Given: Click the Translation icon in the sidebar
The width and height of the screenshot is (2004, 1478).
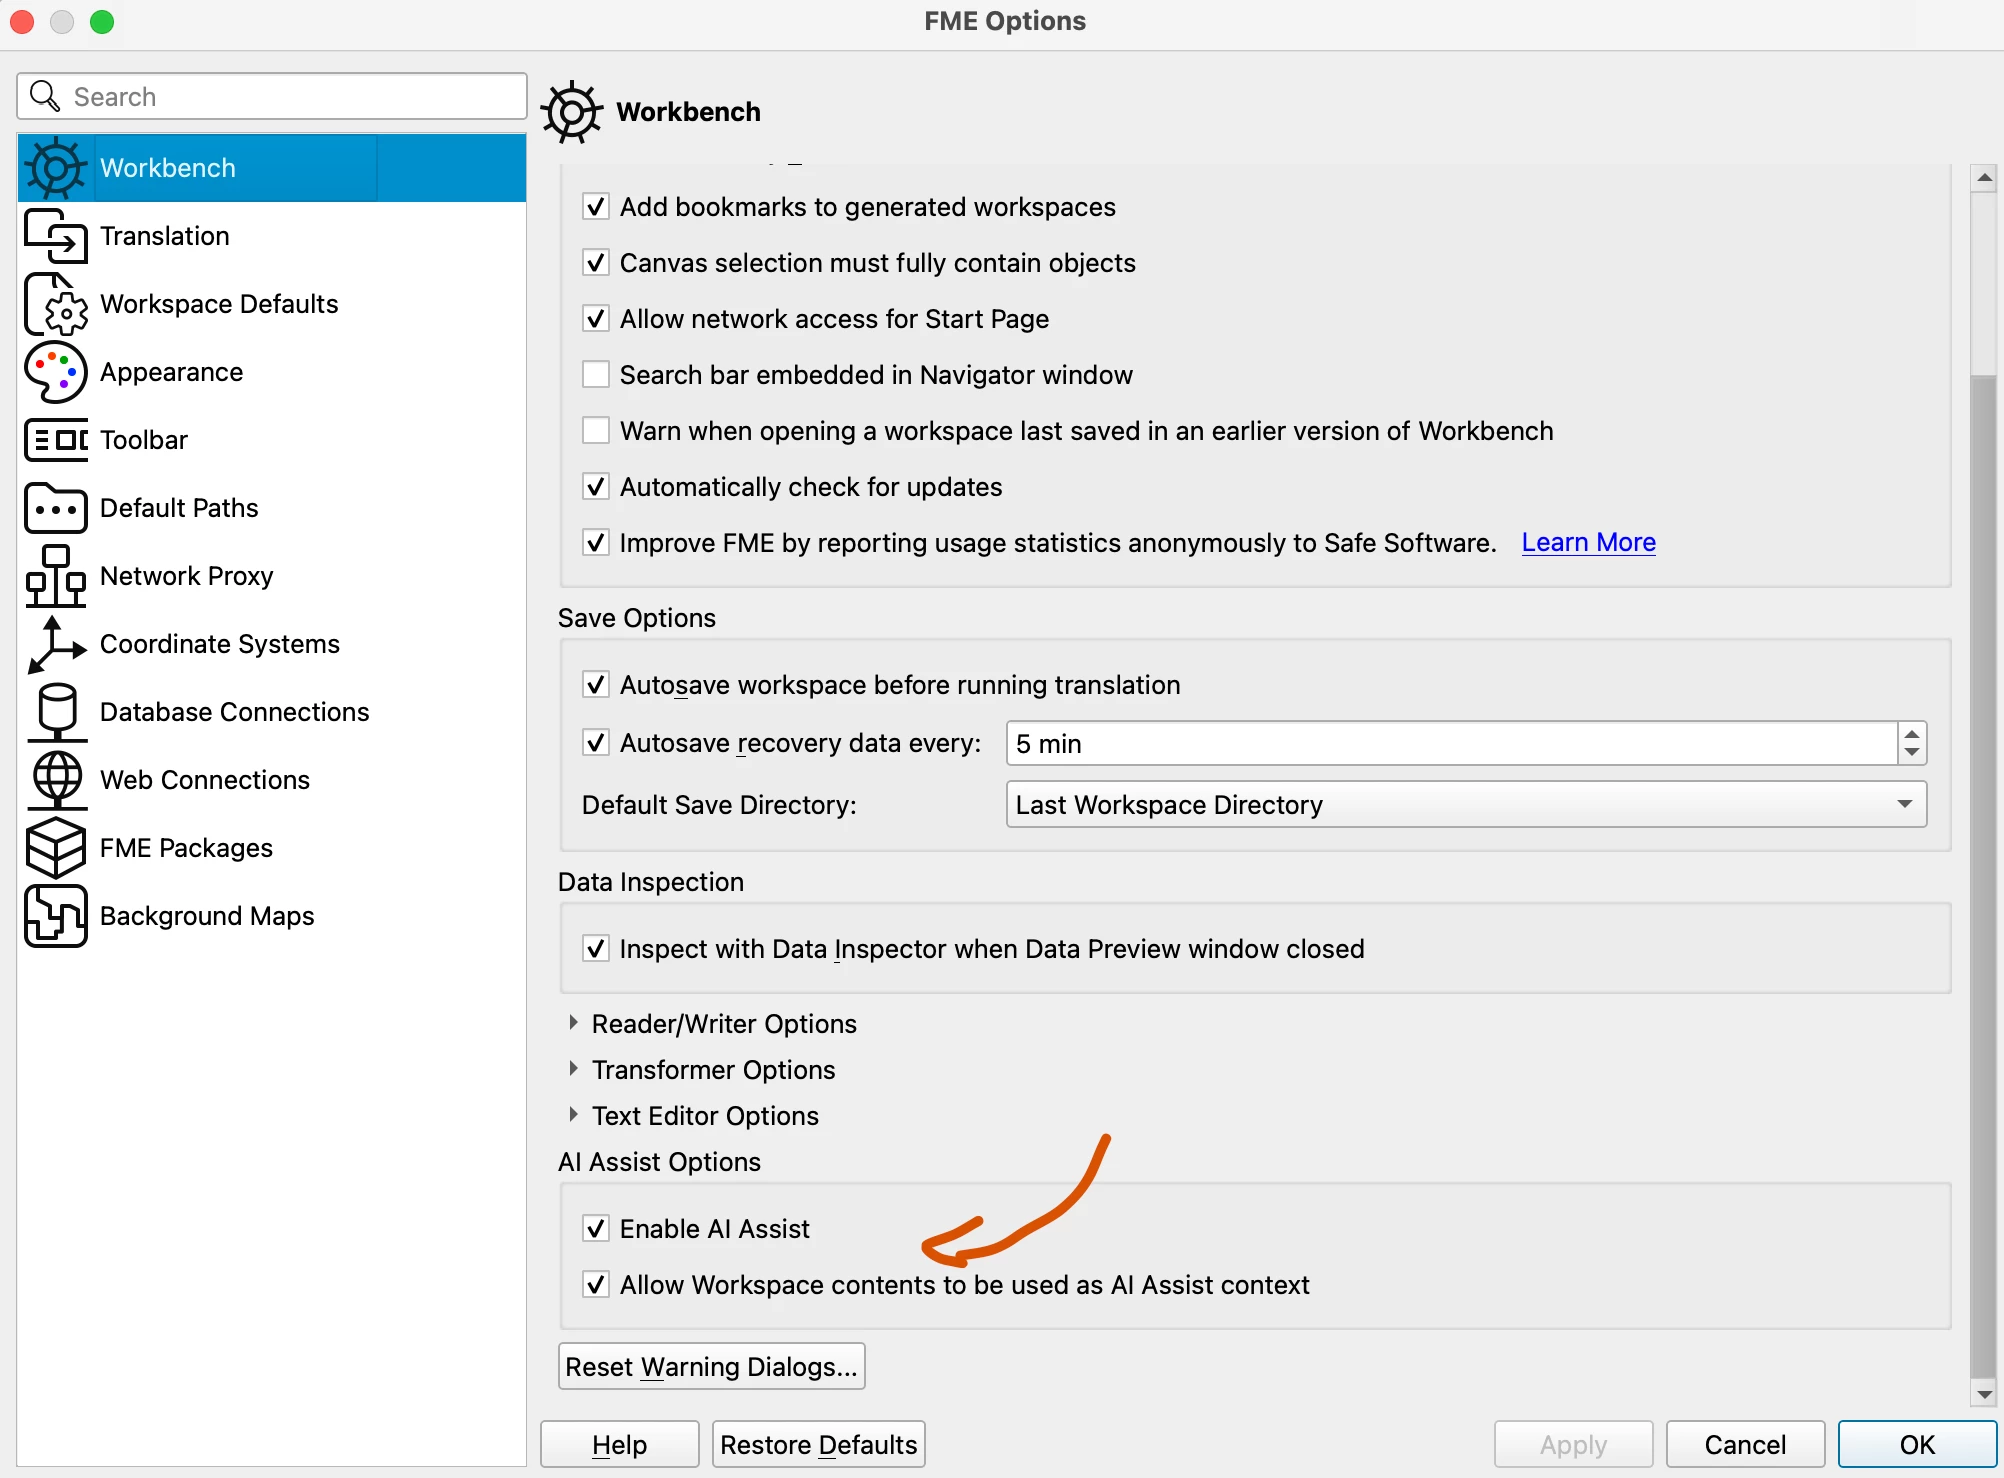Looking at the screenshot, I should coord(55,236).
